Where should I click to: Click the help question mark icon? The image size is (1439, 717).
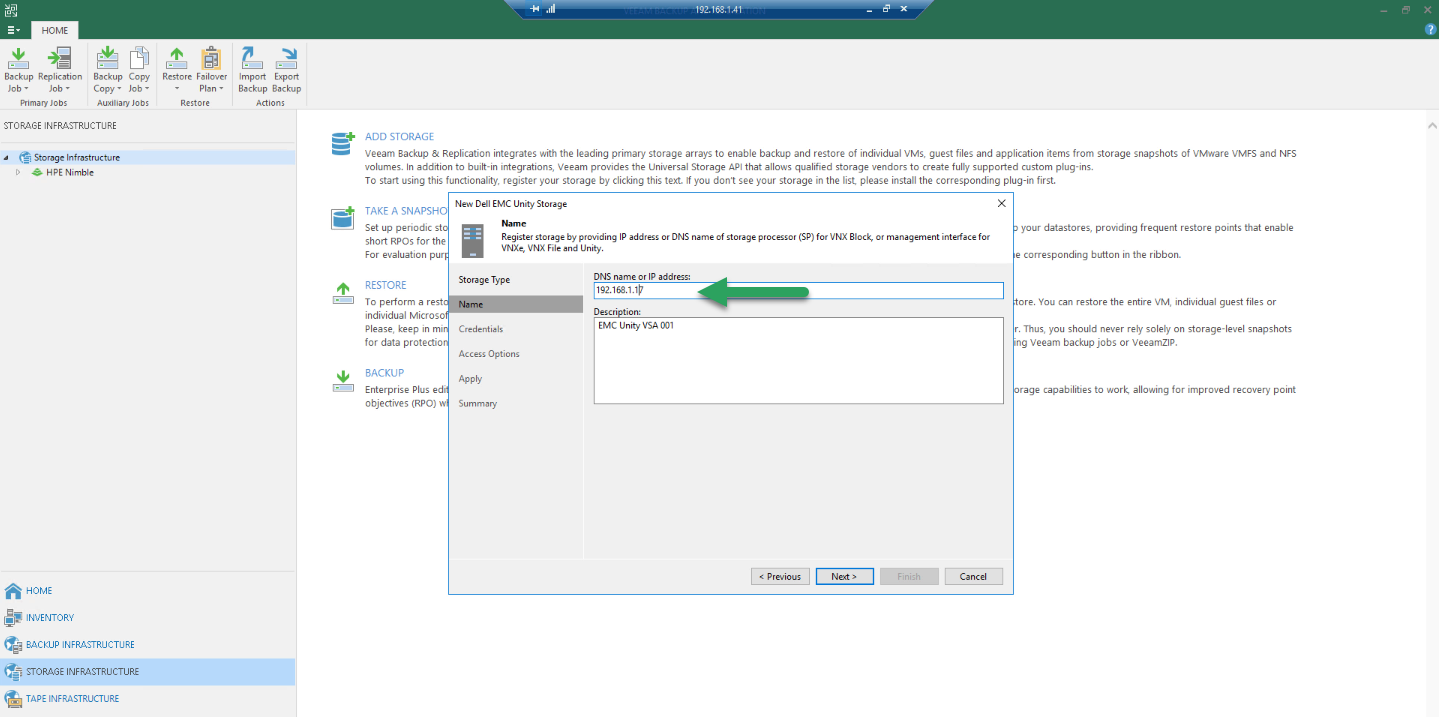(x=1430, y=30)
